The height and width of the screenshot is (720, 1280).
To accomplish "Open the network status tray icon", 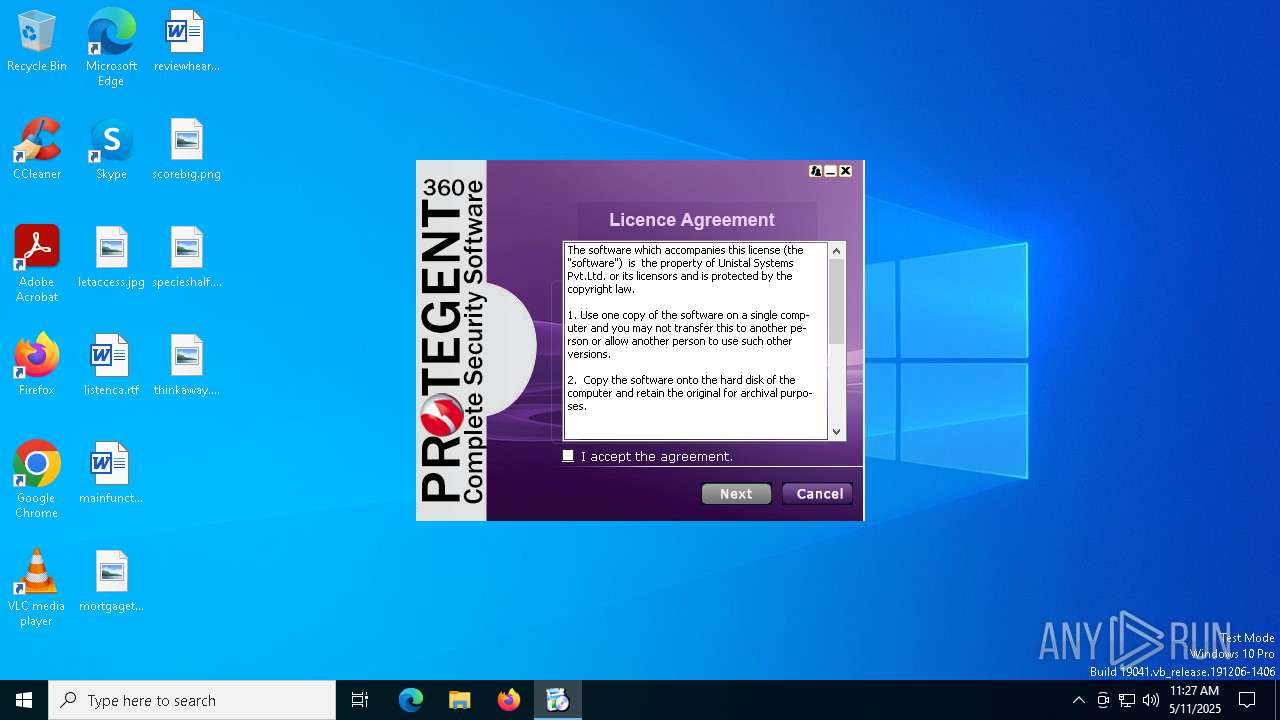I will 1127,700.
